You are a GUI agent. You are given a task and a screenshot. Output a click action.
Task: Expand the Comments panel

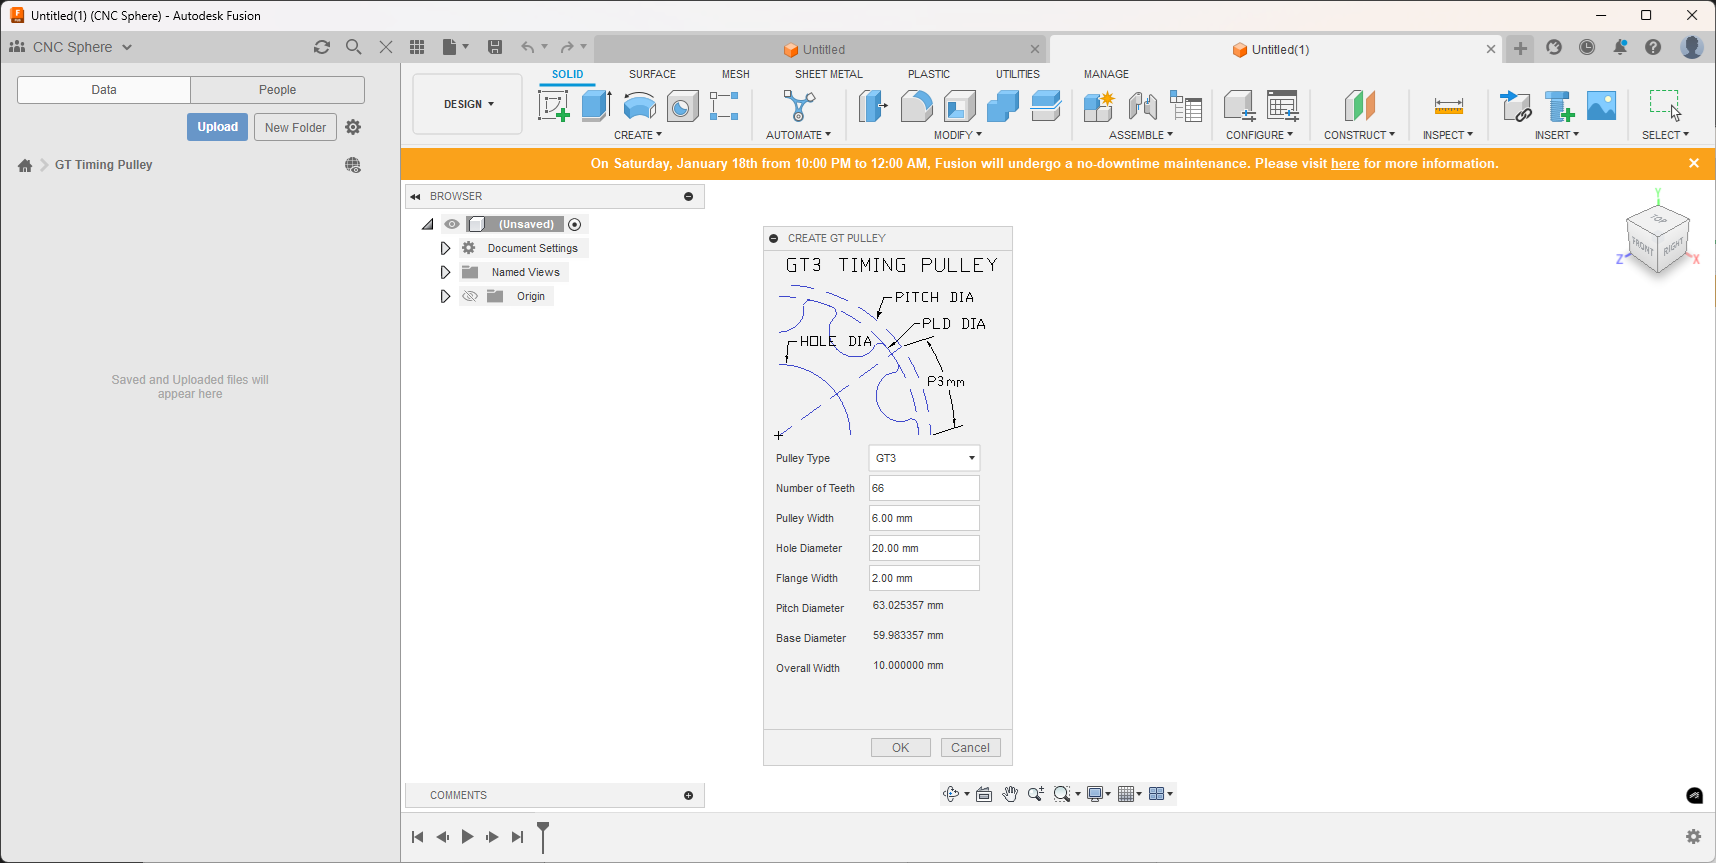tap(688, 795)
